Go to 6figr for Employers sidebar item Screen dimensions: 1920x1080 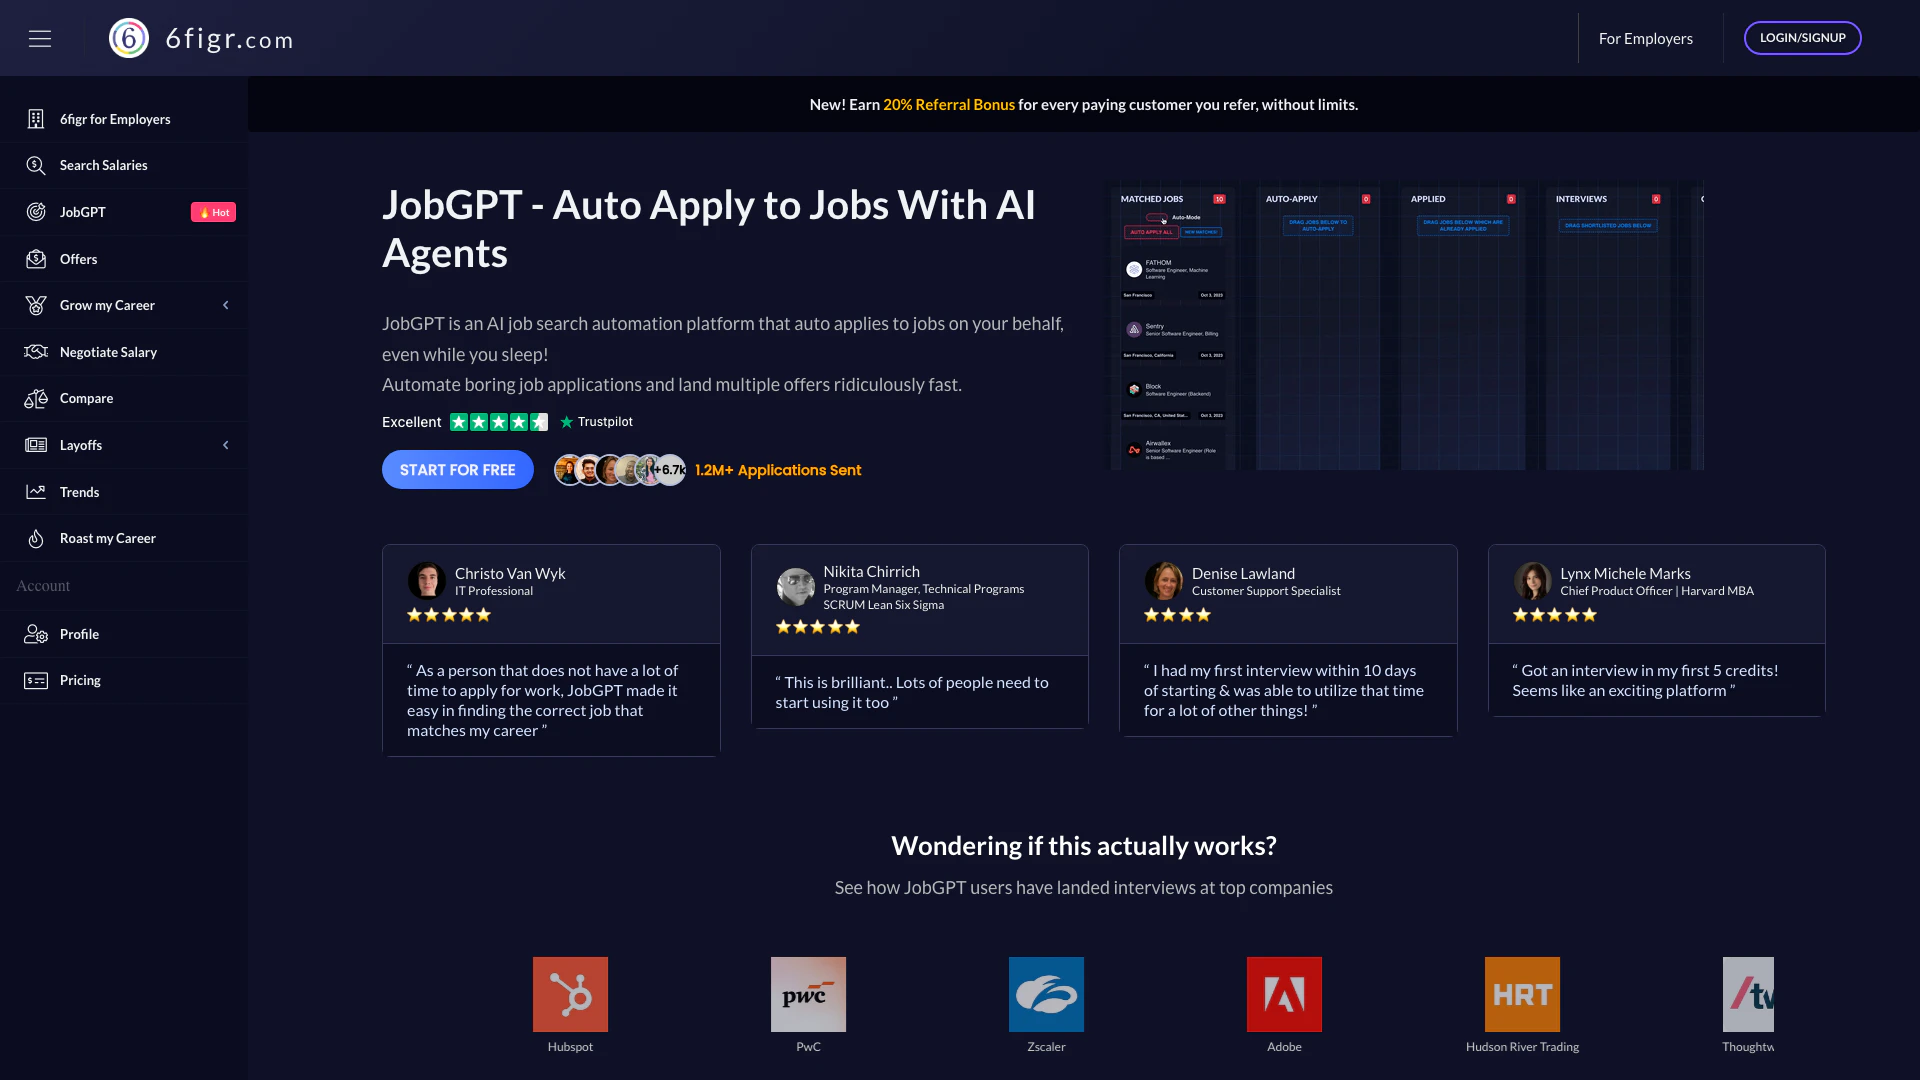click(115, 119)
